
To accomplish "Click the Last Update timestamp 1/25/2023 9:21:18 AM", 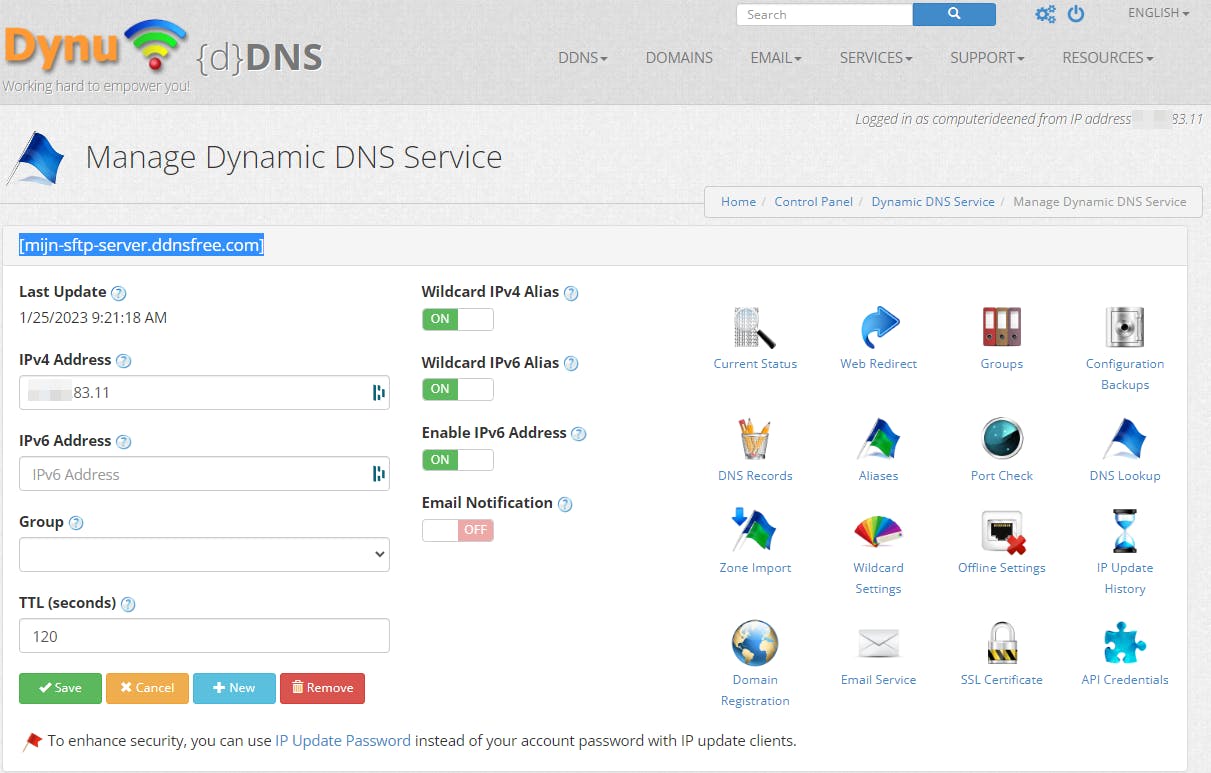I will [x=93, y=318].
